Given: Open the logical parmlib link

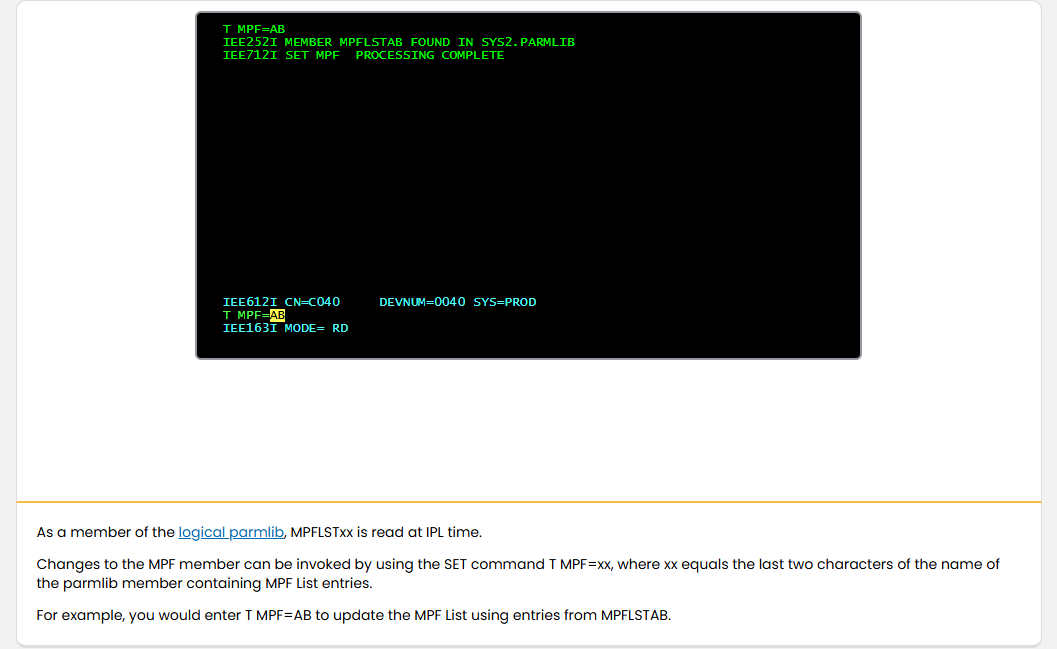Looking at the screenshot, I should (x=231, y=532).
